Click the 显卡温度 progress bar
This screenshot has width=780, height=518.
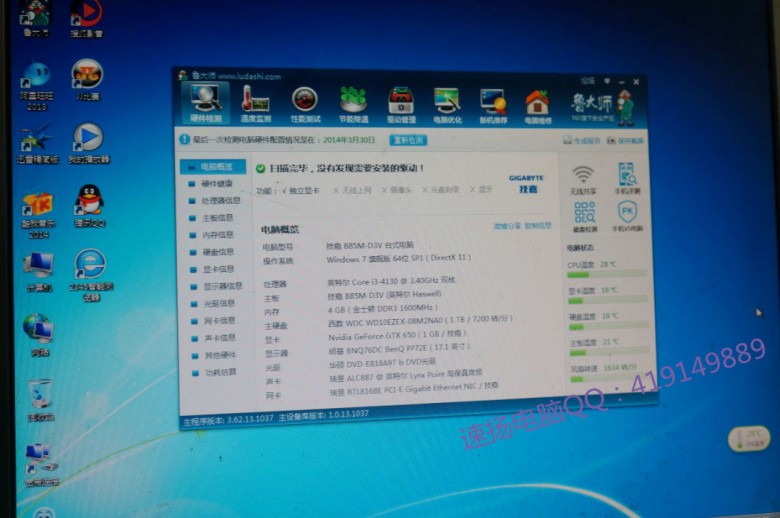pos(608,300)
